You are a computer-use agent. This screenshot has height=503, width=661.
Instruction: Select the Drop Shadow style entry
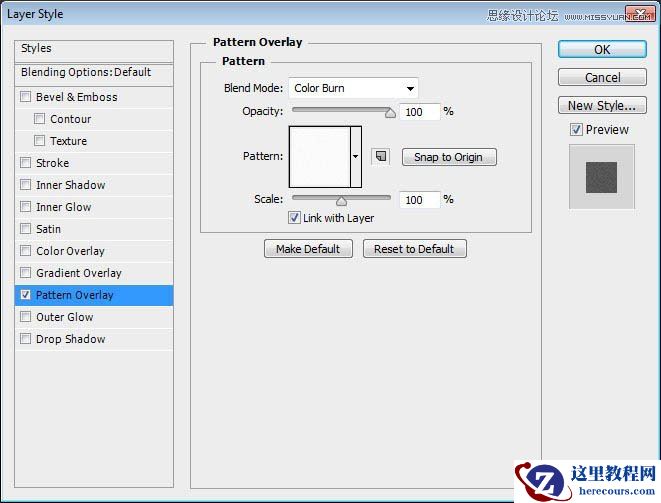click(x=94, y=339)
